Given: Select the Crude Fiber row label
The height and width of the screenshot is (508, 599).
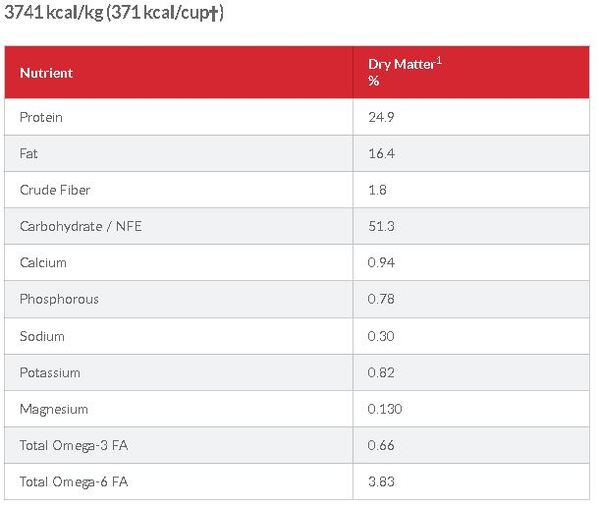Looking at the screenshot, I should click(55, 190).
